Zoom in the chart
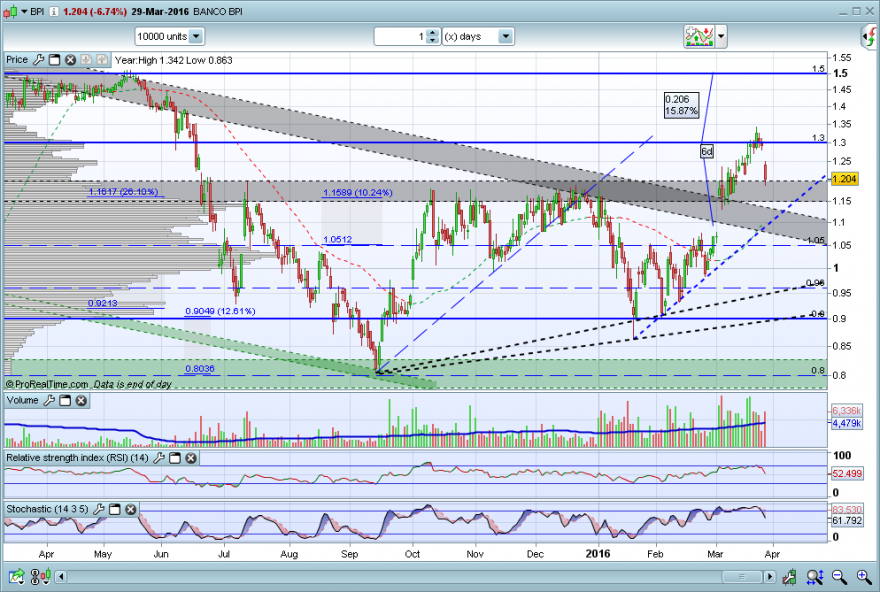This screenshot has width=880, height=592. pos(864,576)
